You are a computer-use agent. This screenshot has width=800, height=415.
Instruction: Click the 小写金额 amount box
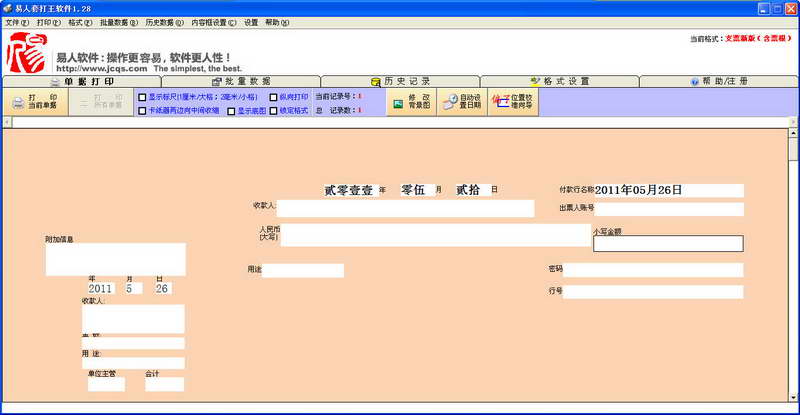[668, 243]
